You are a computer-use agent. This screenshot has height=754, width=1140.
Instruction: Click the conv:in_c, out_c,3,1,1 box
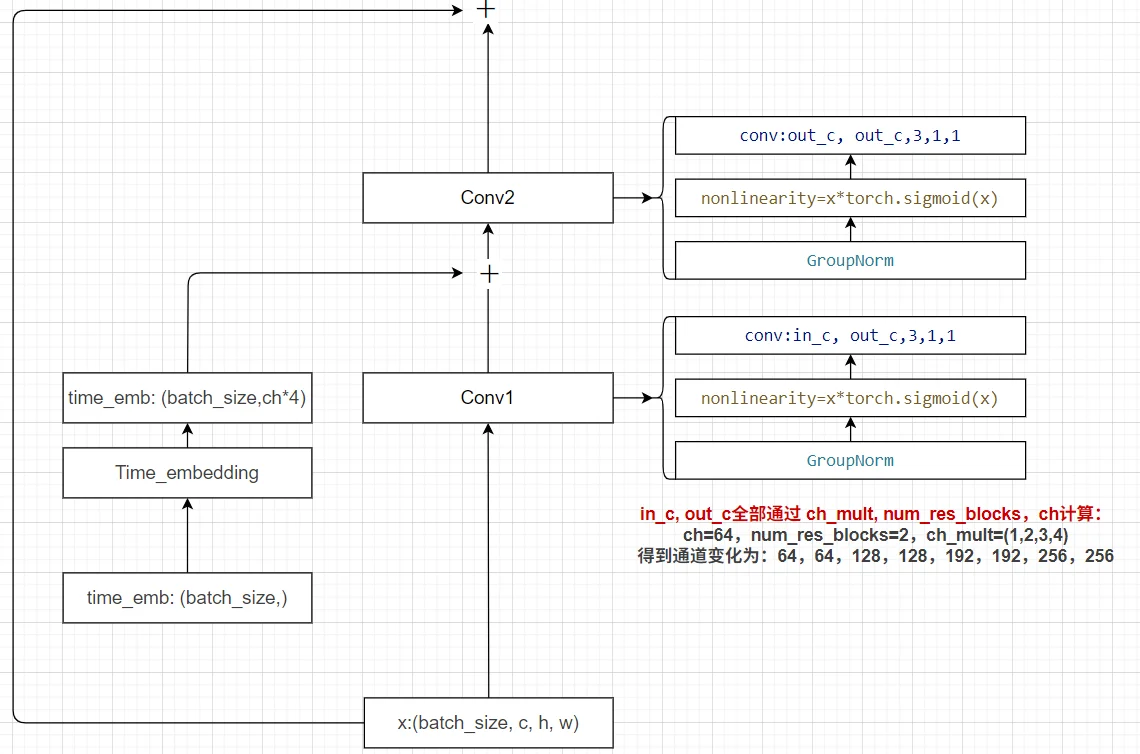849,335
